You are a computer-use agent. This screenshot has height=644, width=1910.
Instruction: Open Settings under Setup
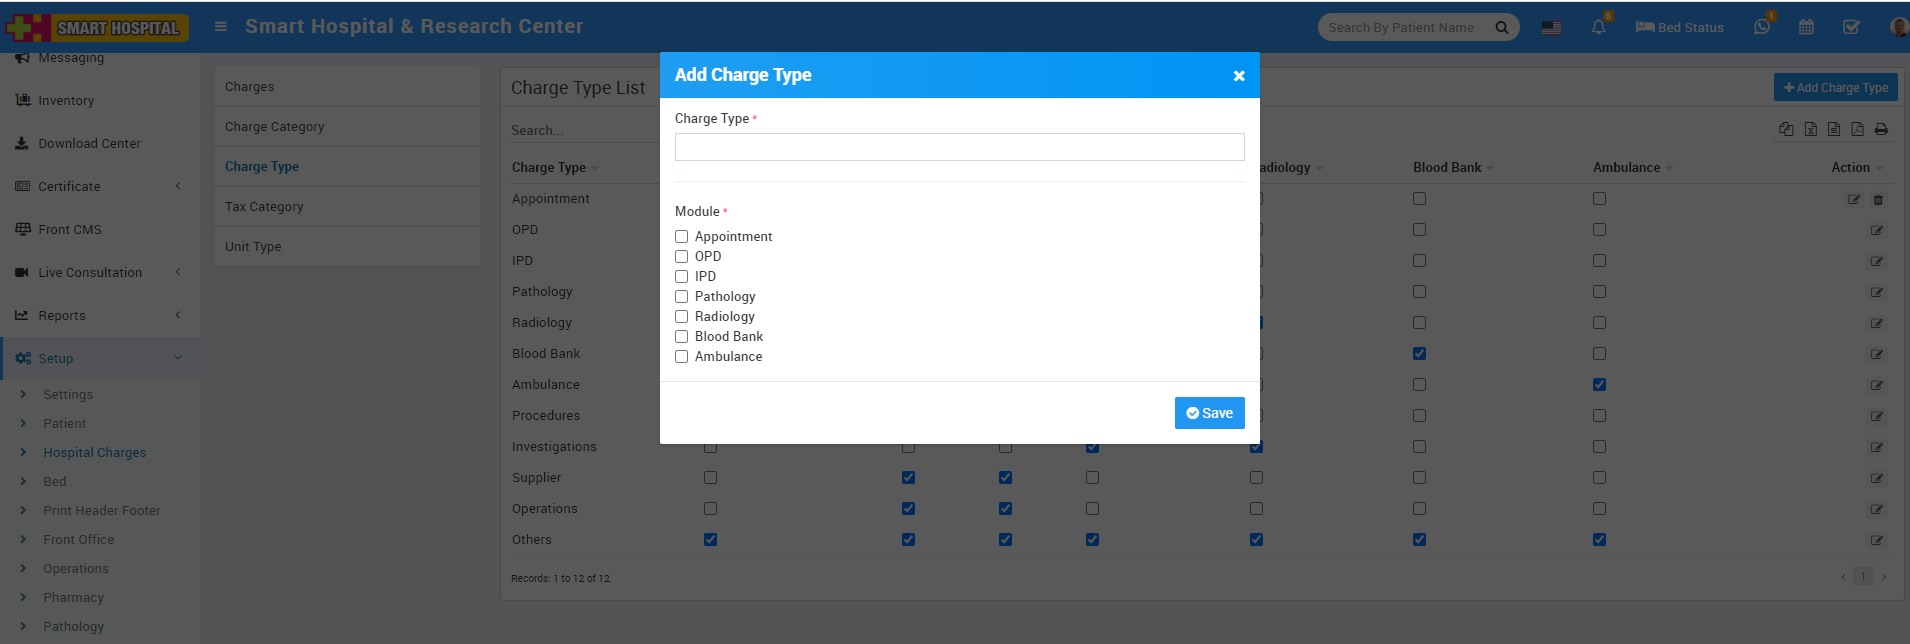tap(68, 395)
